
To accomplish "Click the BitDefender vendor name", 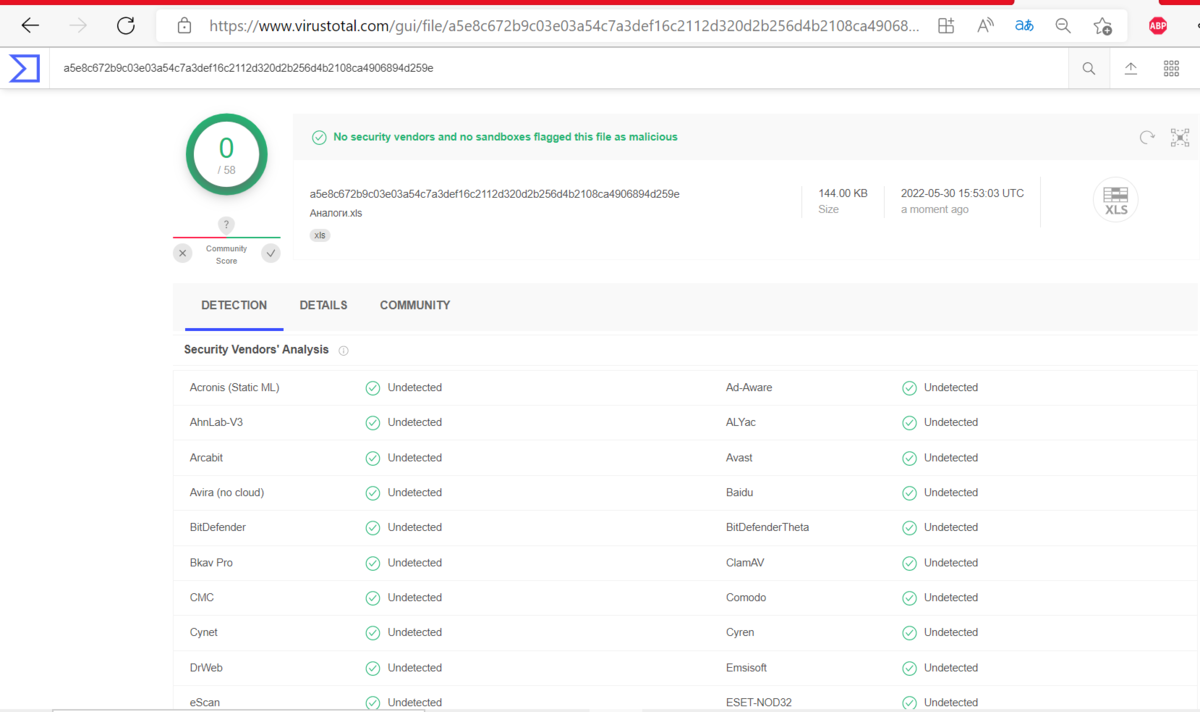I will tap(217, 527).
